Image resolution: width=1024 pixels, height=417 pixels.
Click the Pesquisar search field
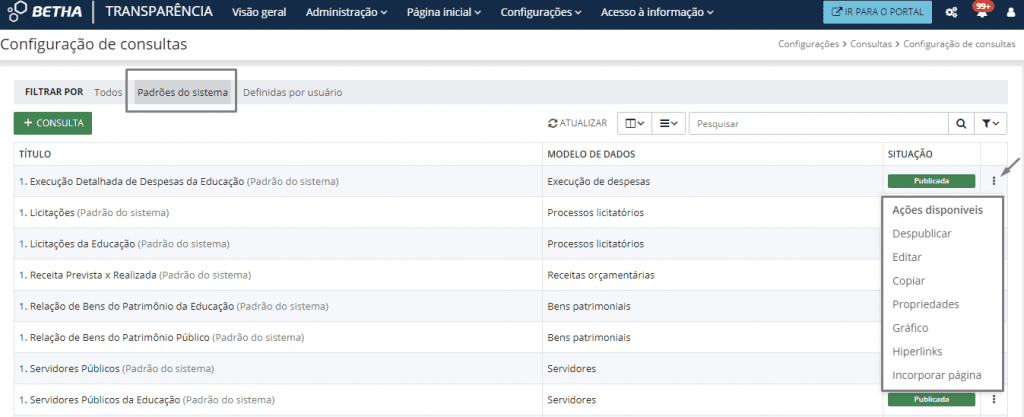[x=818, y=123]
